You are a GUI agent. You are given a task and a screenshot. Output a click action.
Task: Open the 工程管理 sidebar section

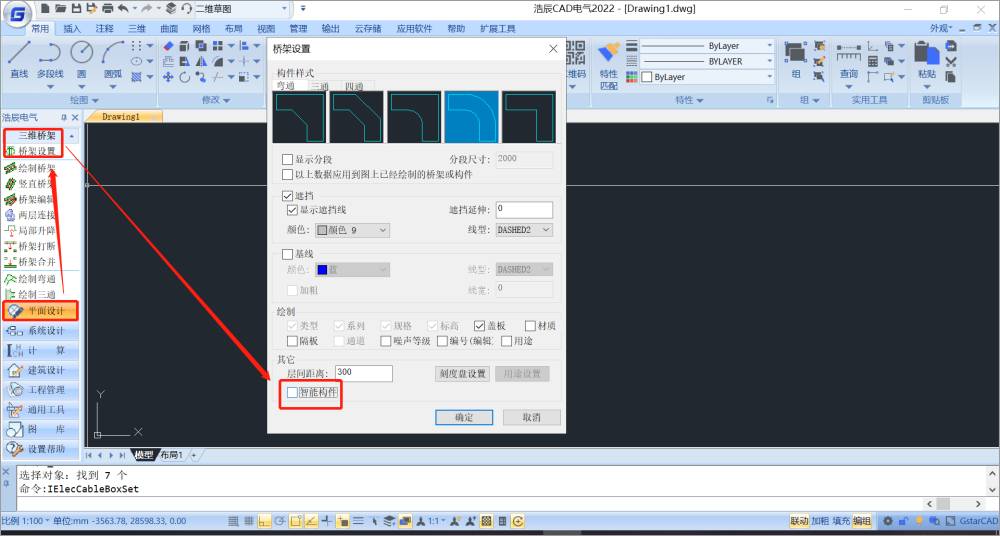(x=41, y=389)
